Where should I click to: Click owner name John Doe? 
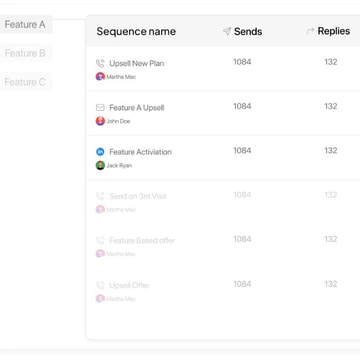tap(118, 121)
